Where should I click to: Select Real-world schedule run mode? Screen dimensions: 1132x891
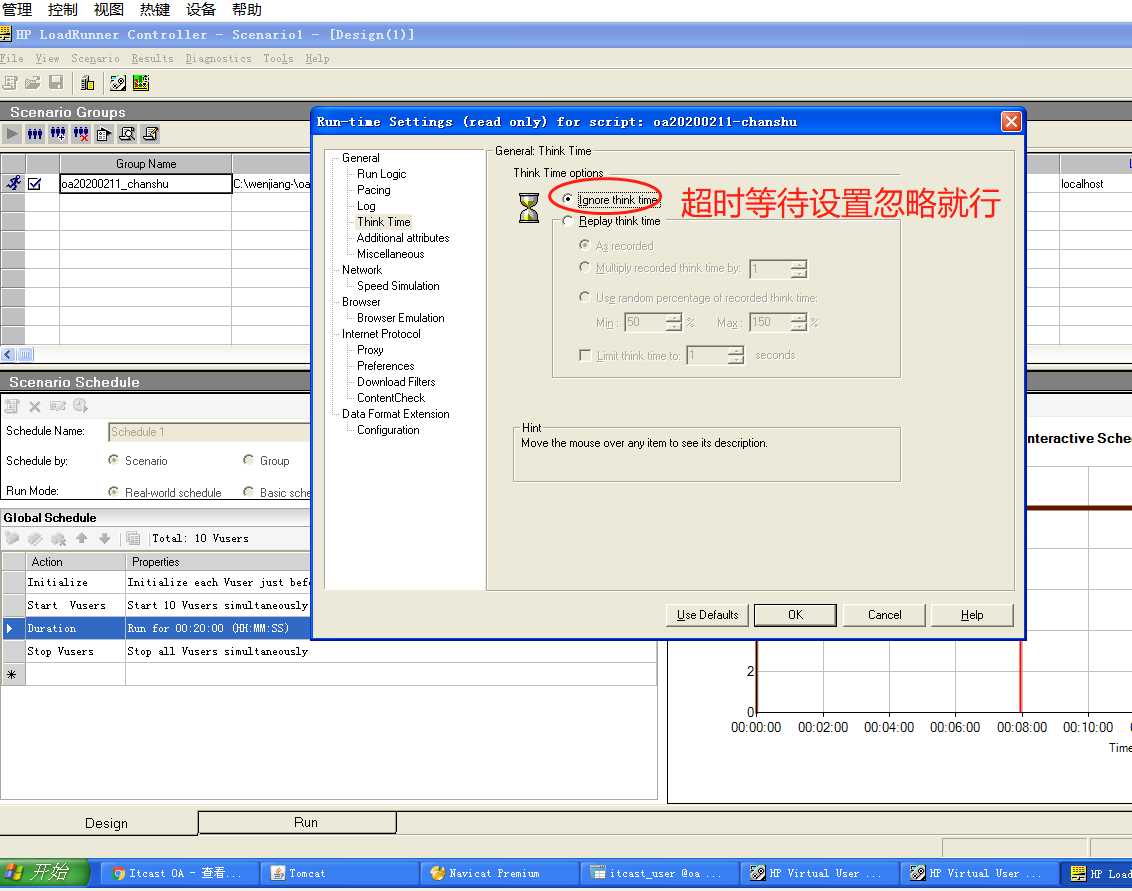pos(113,492)
